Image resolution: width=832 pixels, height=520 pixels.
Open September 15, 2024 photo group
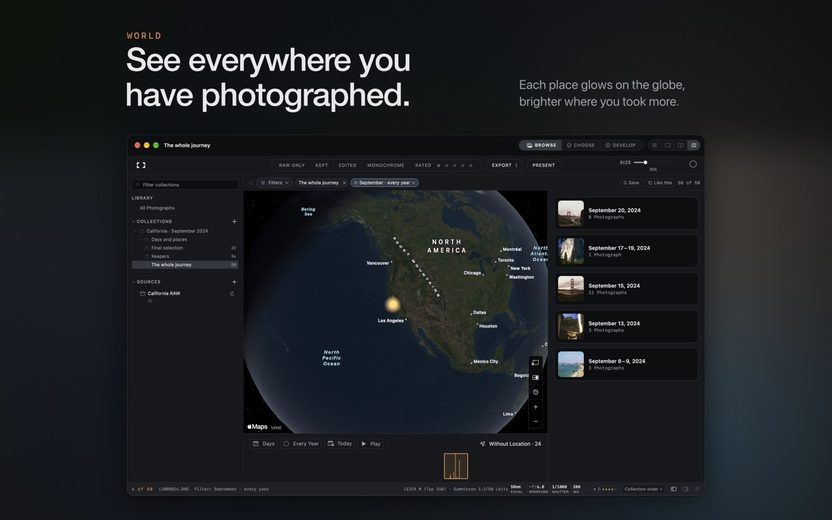[627, 289]
